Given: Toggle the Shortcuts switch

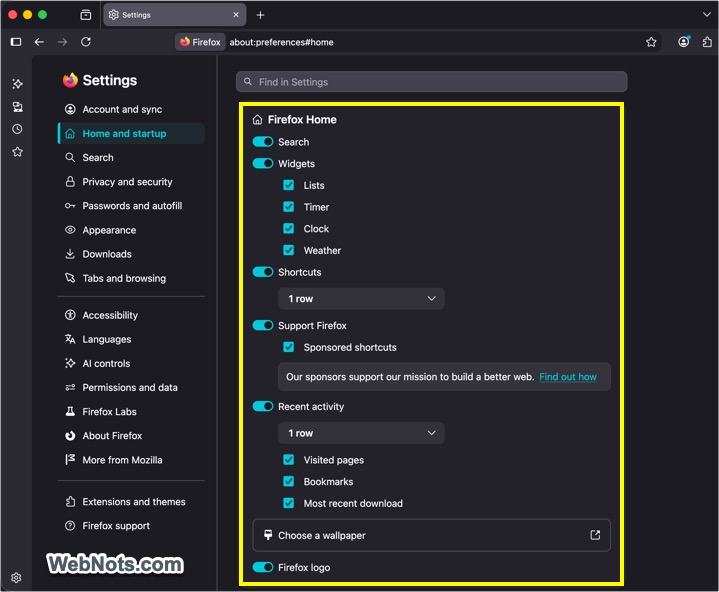Looking at the screenshot, I should point(263,272).
